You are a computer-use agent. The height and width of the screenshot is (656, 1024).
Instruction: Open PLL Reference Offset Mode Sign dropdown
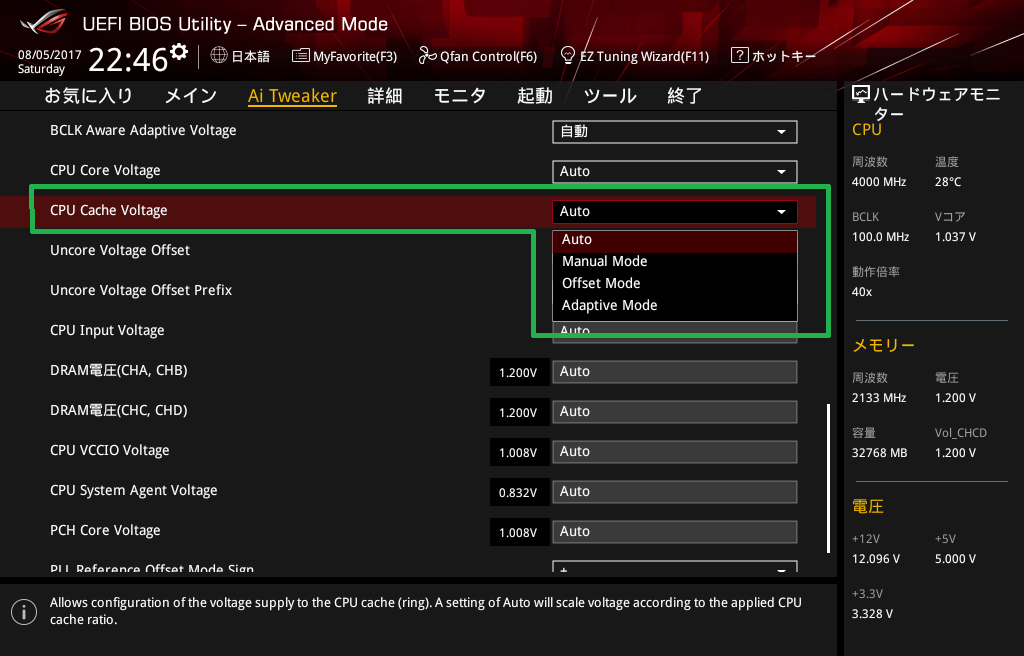tap(675, 566)
